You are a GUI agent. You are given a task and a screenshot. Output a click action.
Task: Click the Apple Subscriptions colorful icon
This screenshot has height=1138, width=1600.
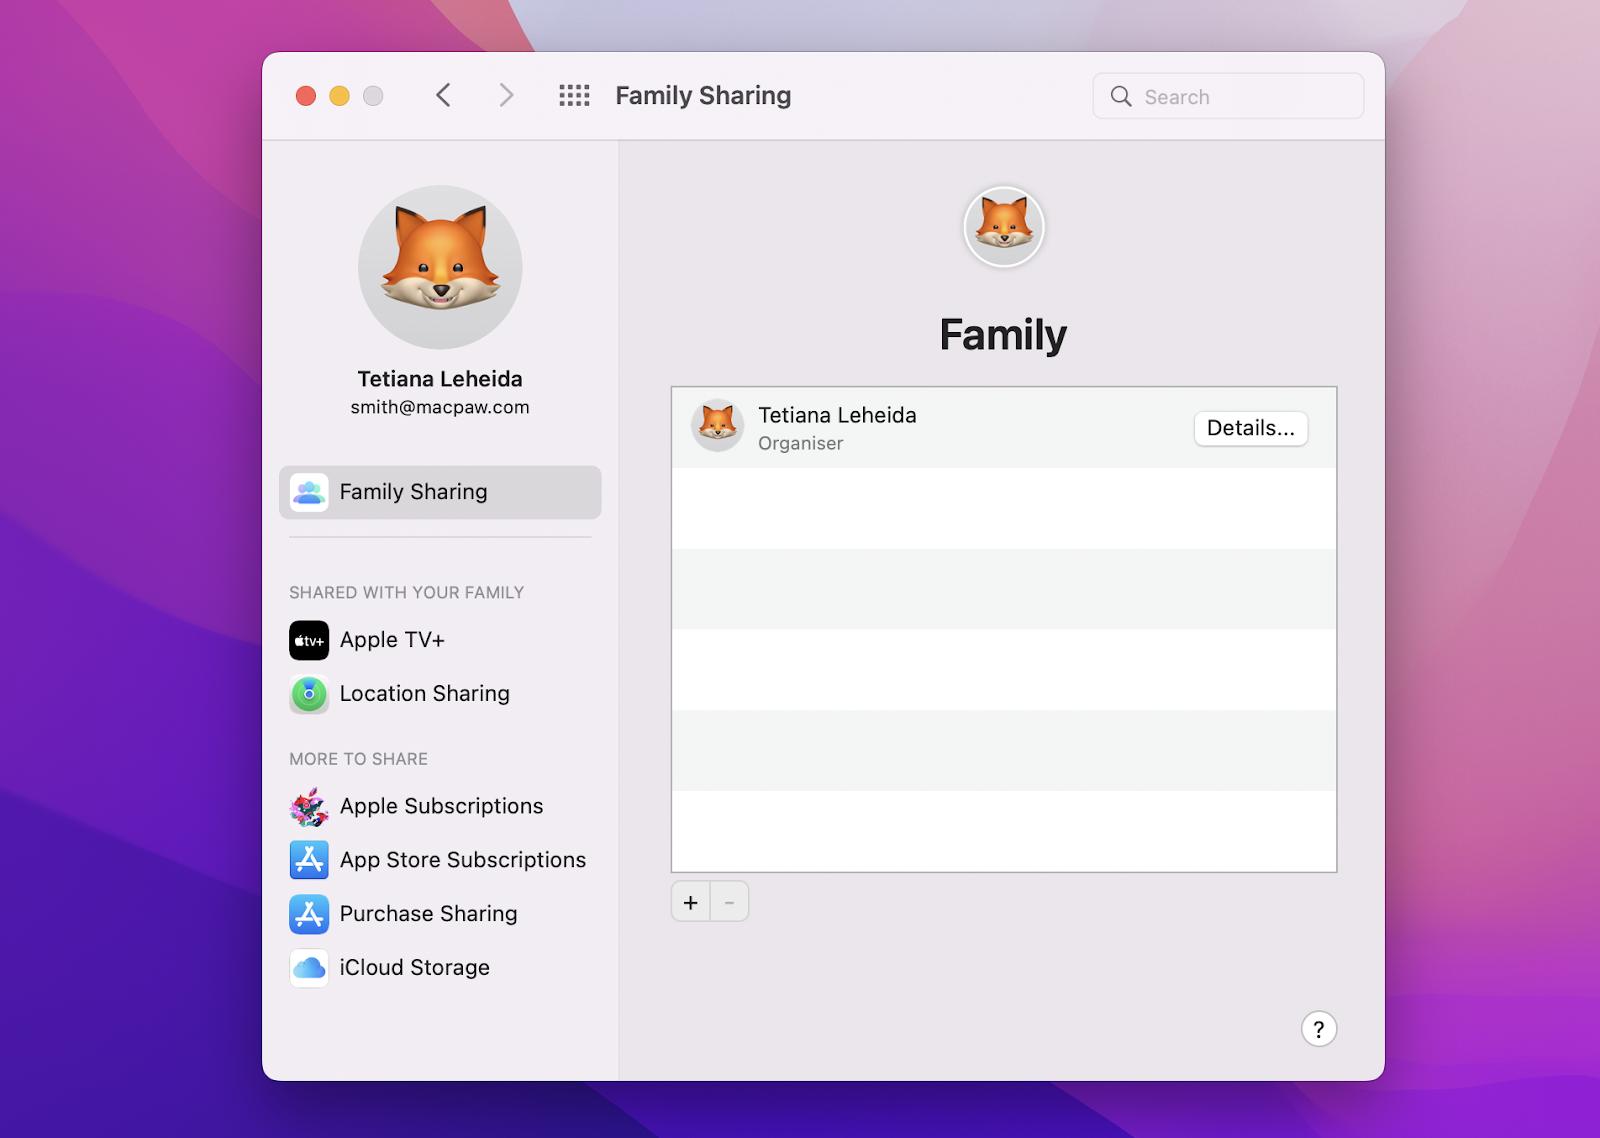pyautogui.click(x=309, y=806)
